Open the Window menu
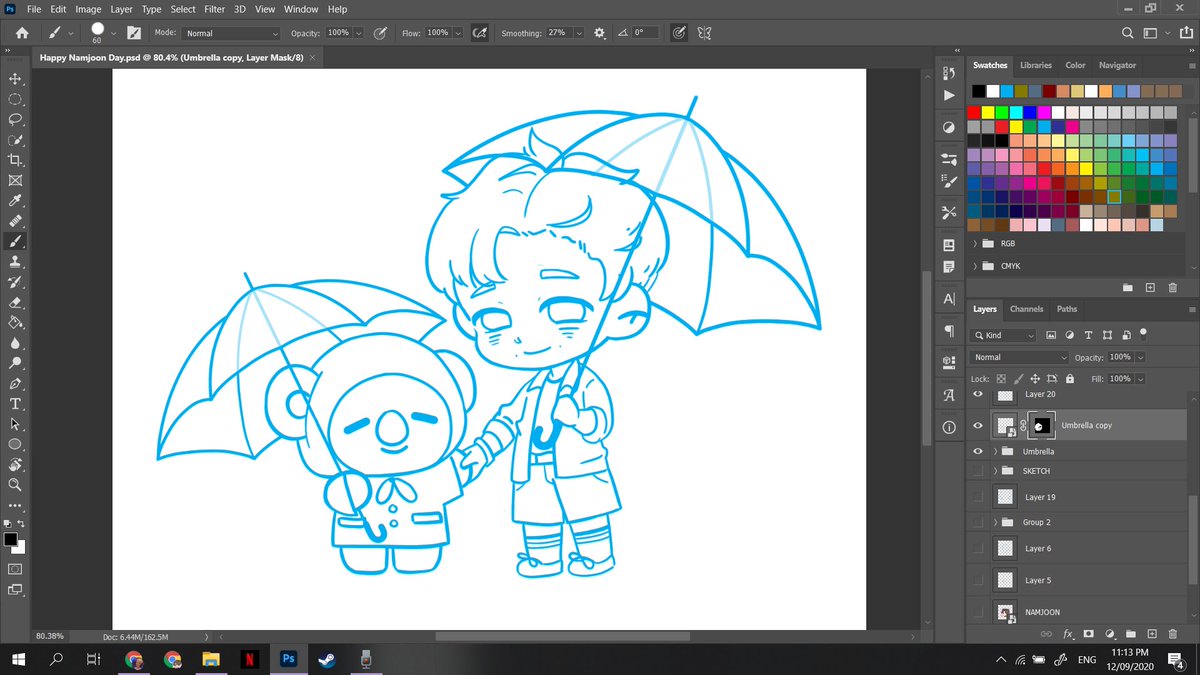Screen dimensions: 1200x675 pos(301,9)
